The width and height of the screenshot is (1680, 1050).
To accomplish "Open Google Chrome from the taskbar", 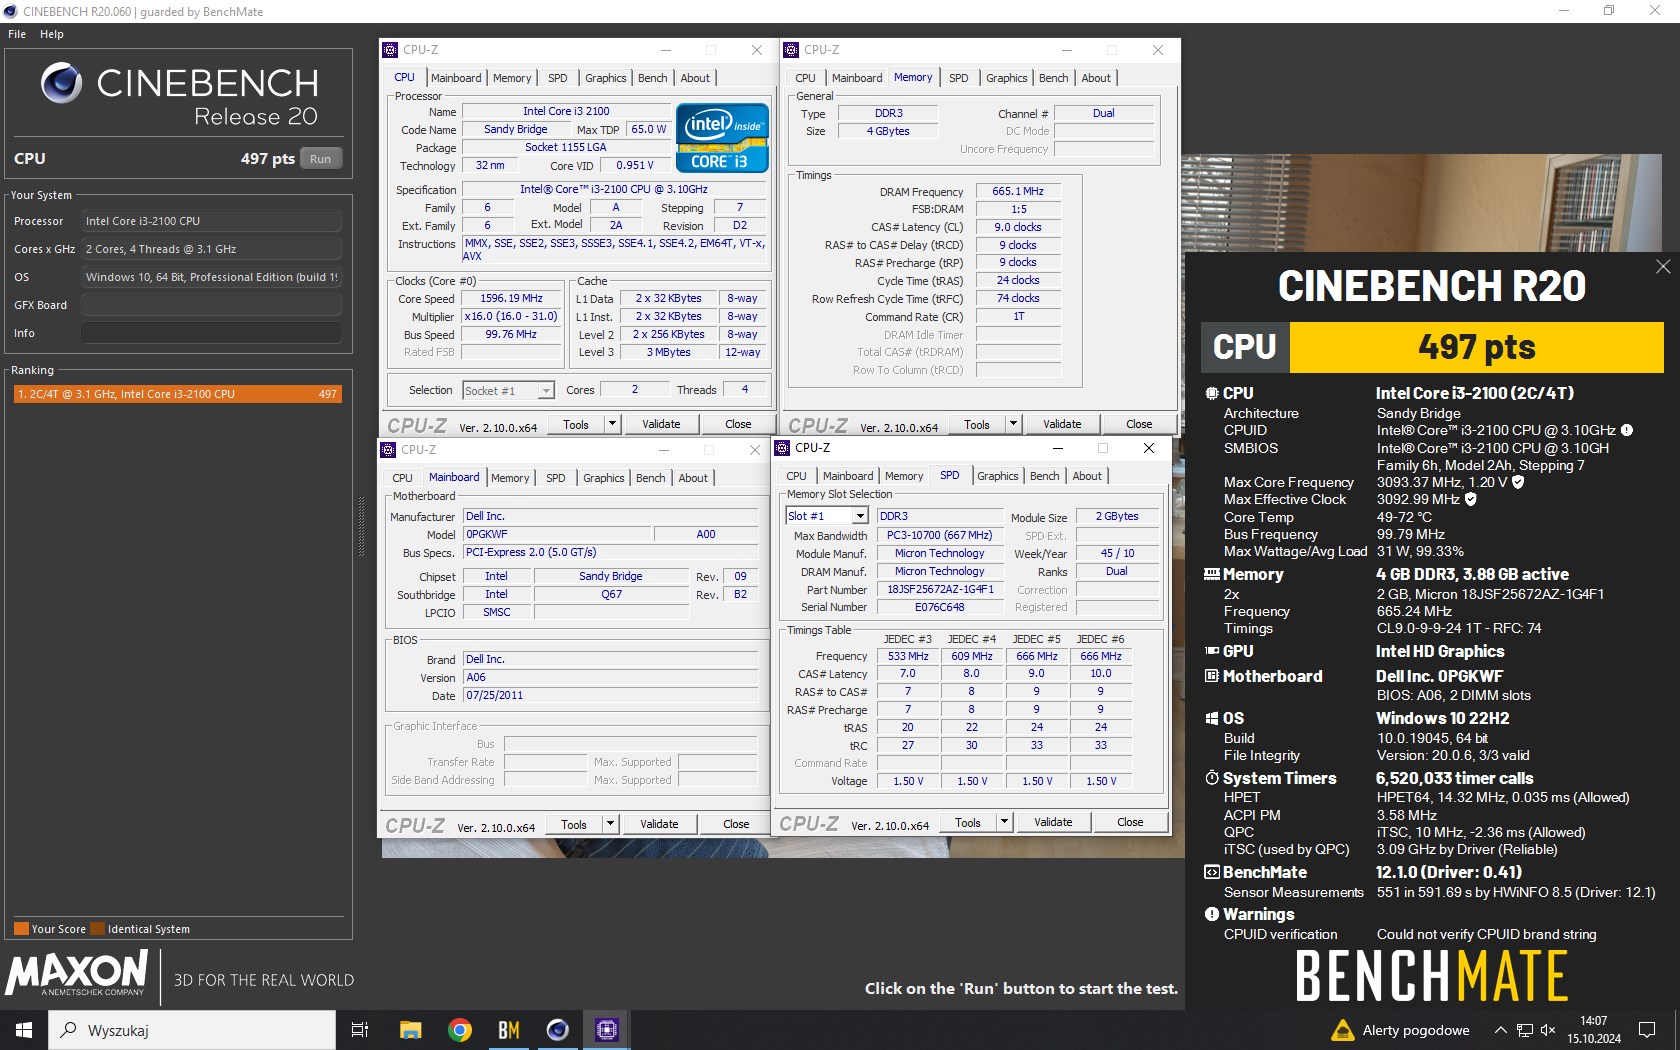I will tap(460, 1030).
